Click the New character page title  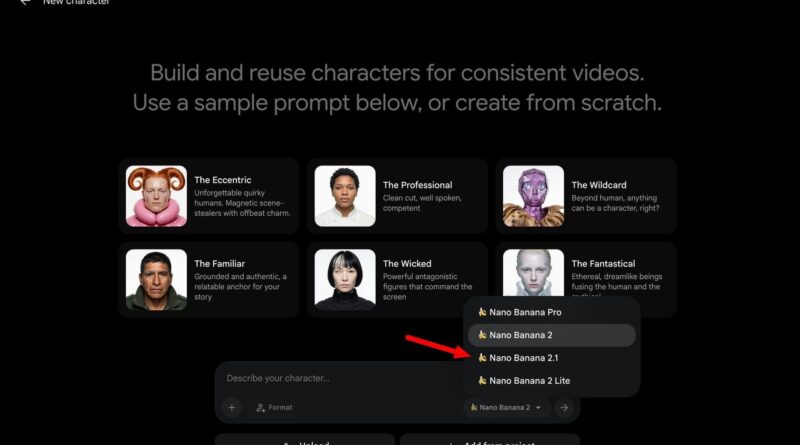[x=76, y=2]
